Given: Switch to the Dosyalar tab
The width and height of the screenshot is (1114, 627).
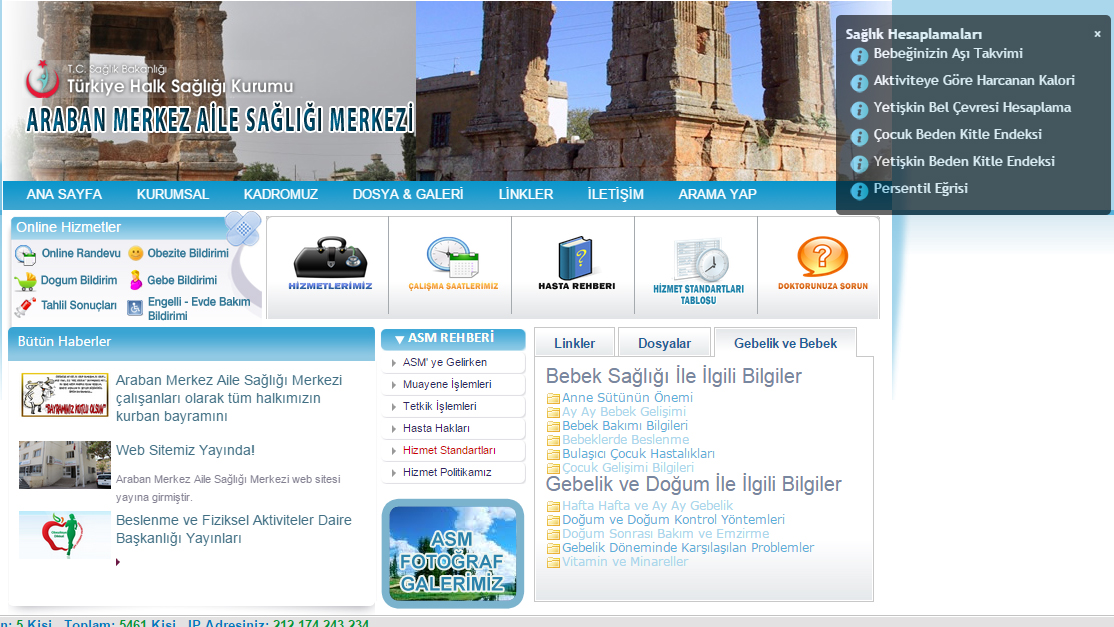Looking at the screenshot, I should (663, 341).
